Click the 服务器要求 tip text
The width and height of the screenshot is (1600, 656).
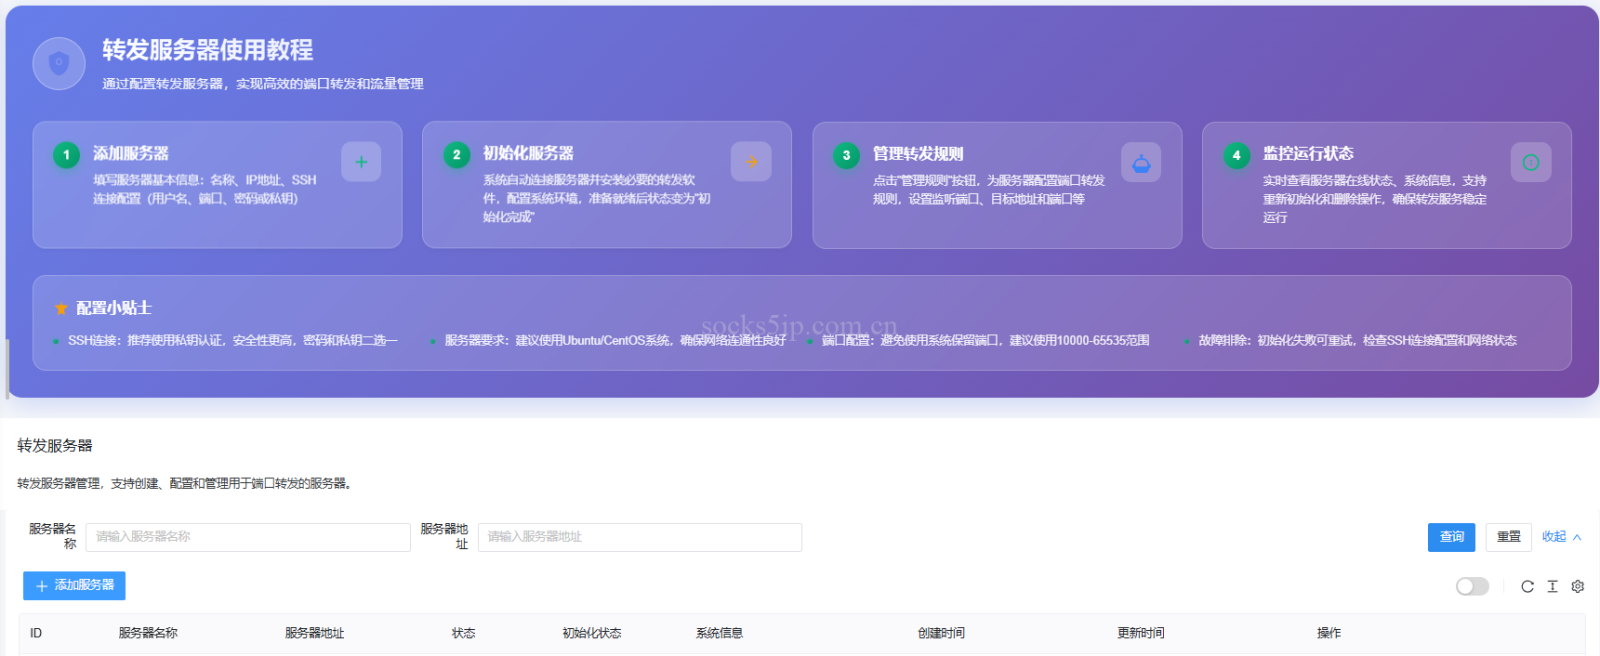[615, 341]
